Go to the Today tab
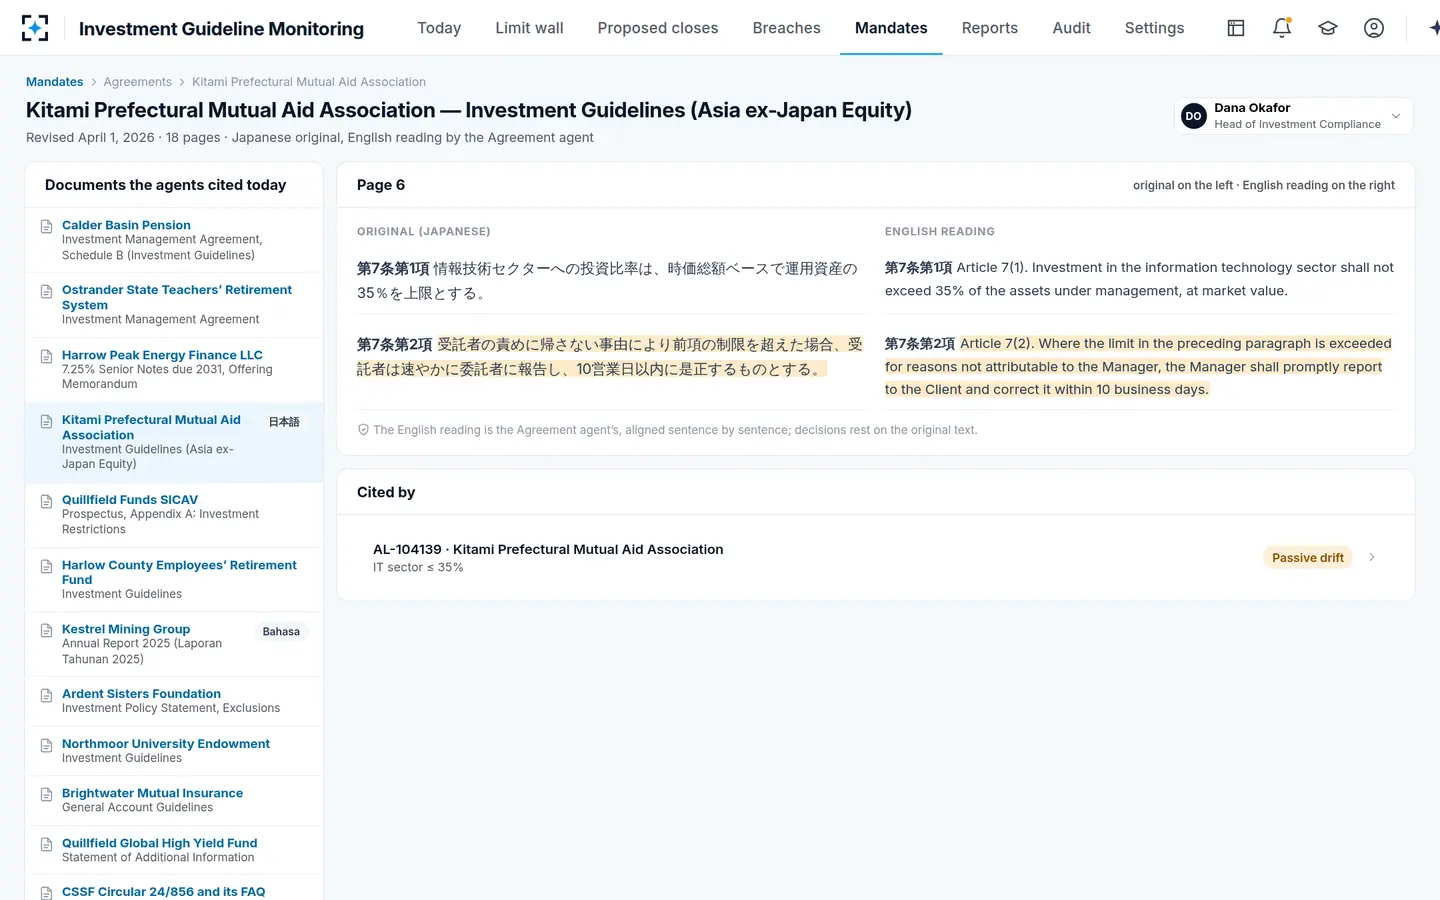The image size is (1440, 900). [439, 28]
